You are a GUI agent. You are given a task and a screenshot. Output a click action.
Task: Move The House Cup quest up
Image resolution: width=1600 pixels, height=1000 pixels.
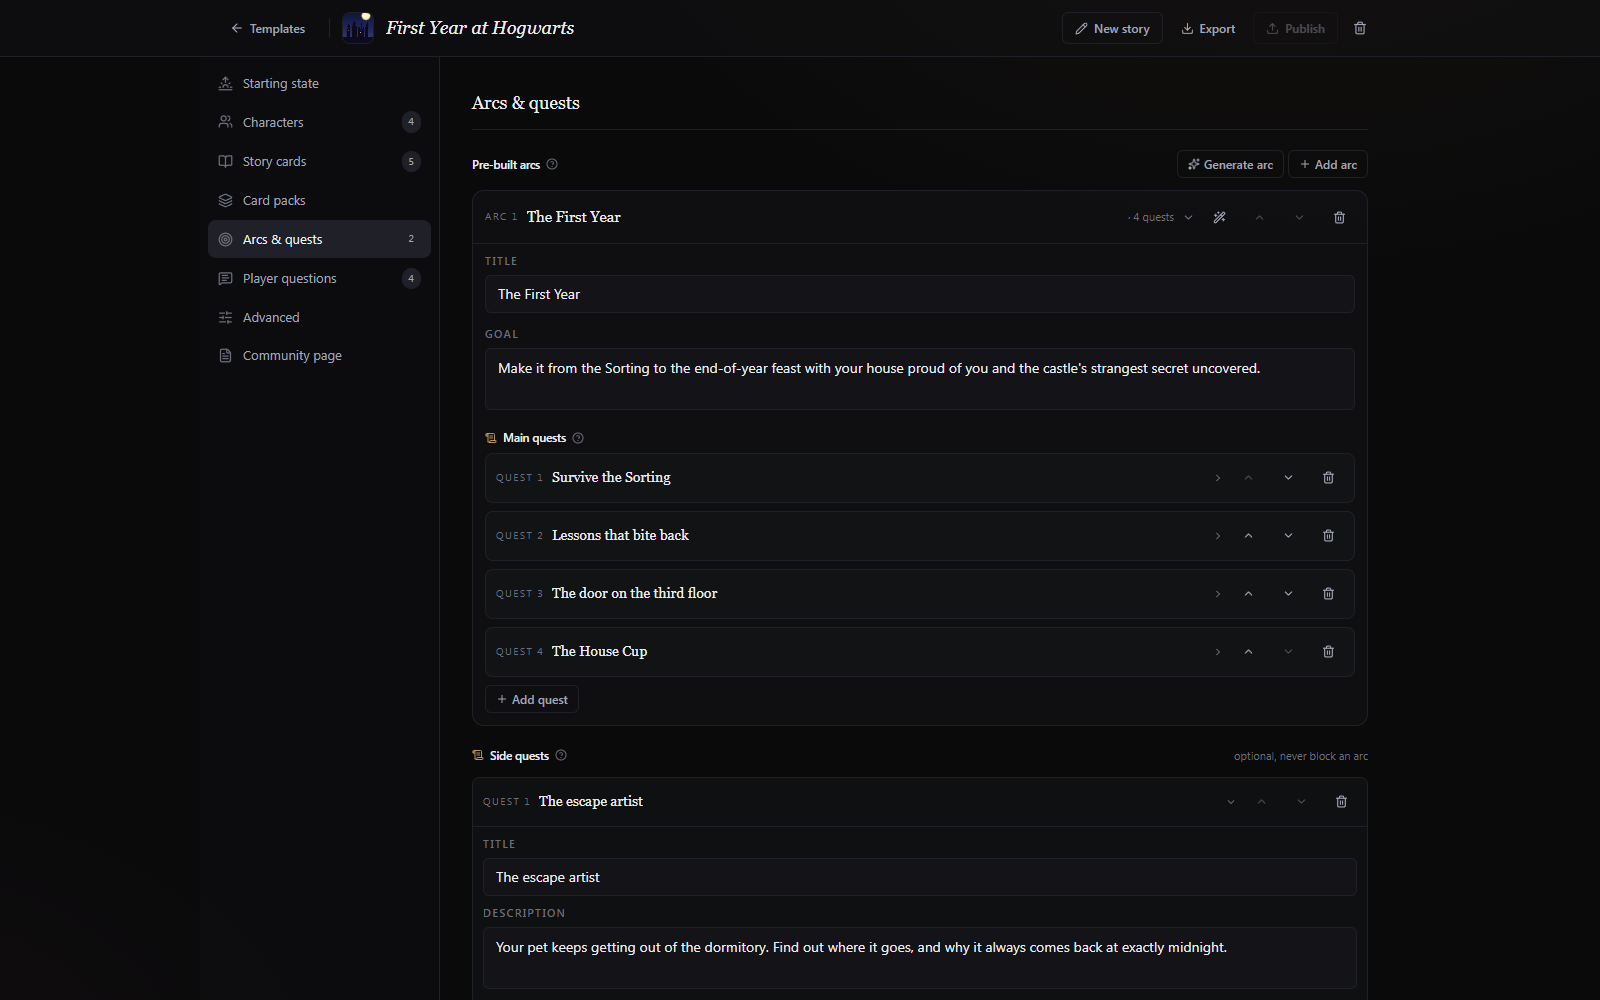pos(1249,652)
